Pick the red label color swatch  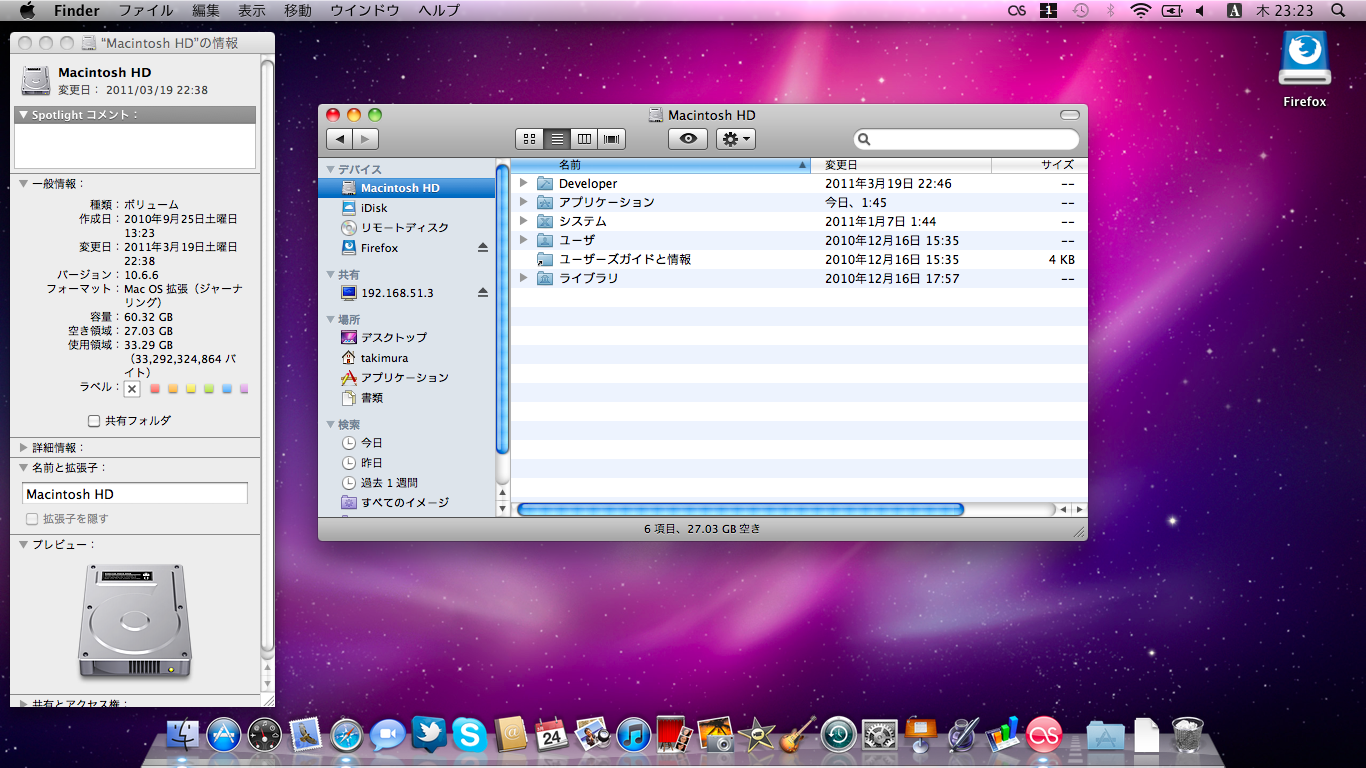tap(155, 388)
